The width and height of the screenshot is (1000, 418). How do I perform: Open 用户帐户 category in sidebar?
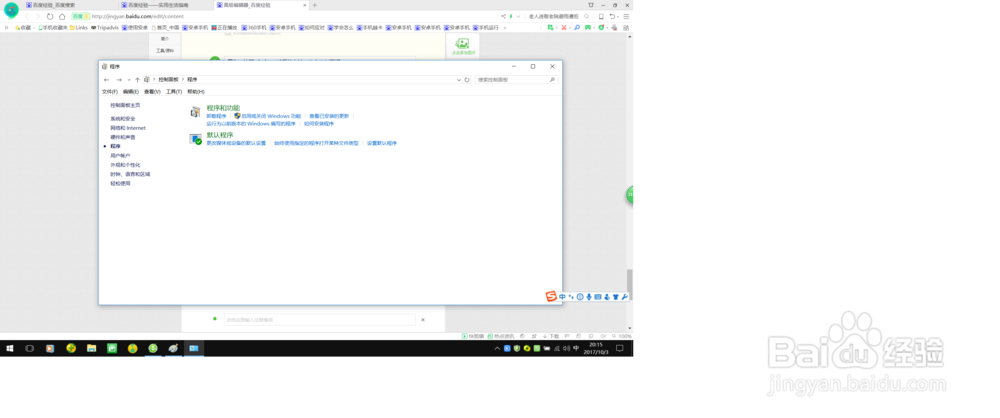[x=120, y=156]
